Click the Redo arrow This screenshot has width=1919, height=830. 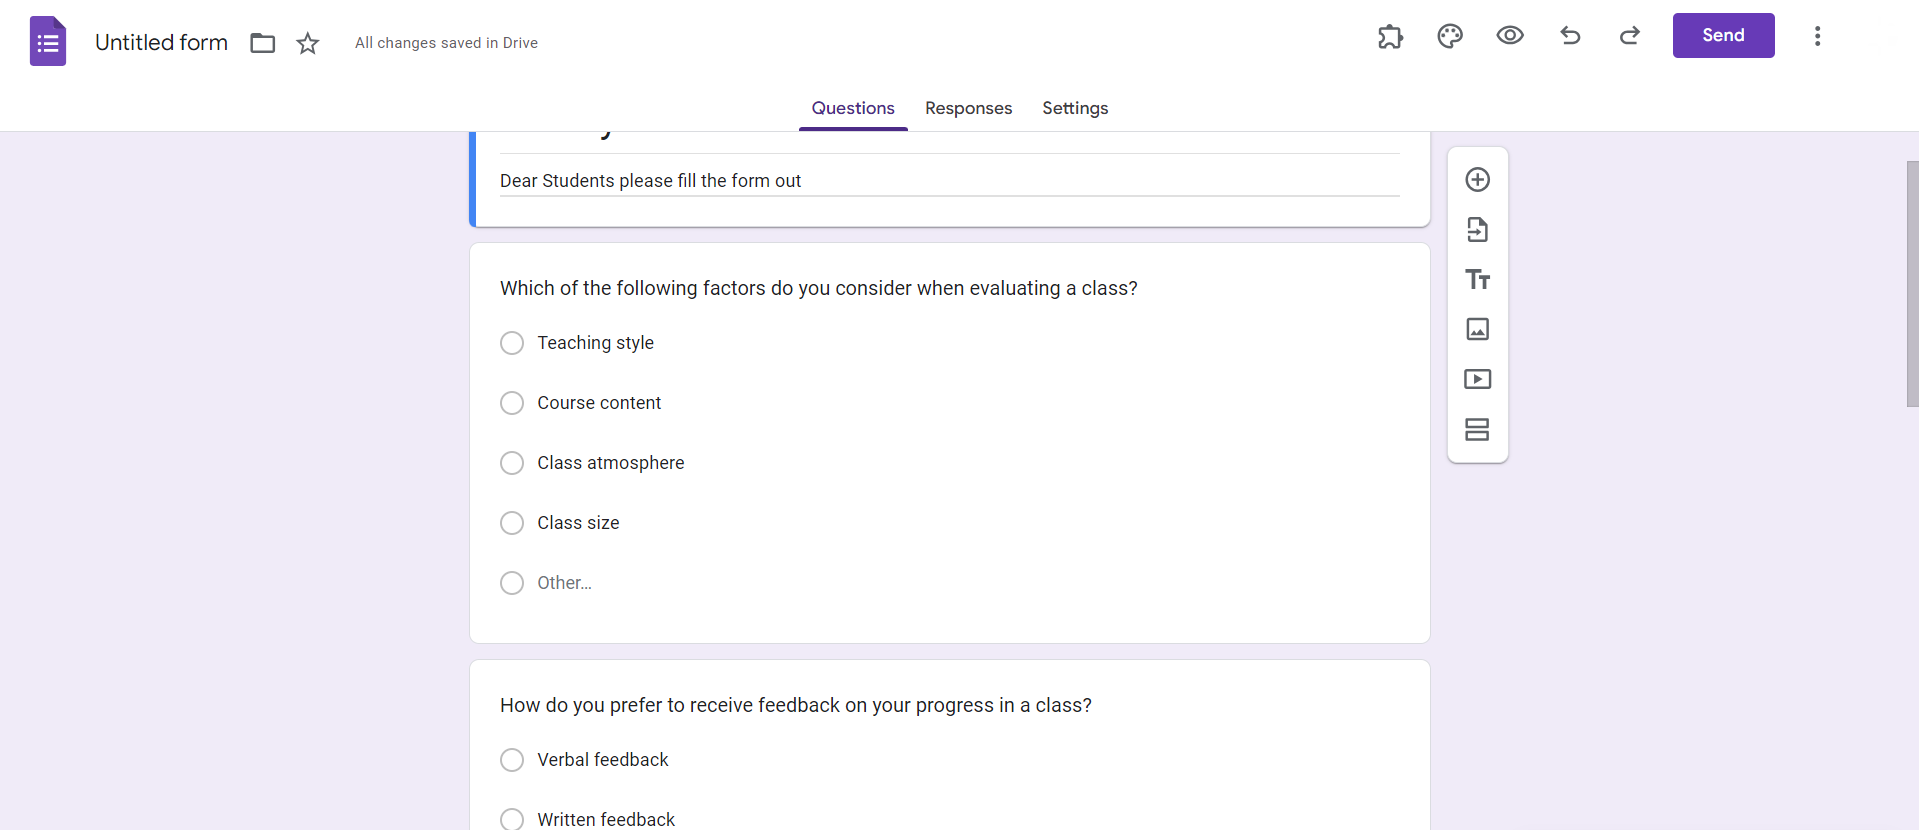pyautogui.click(x=1630, y=36)
